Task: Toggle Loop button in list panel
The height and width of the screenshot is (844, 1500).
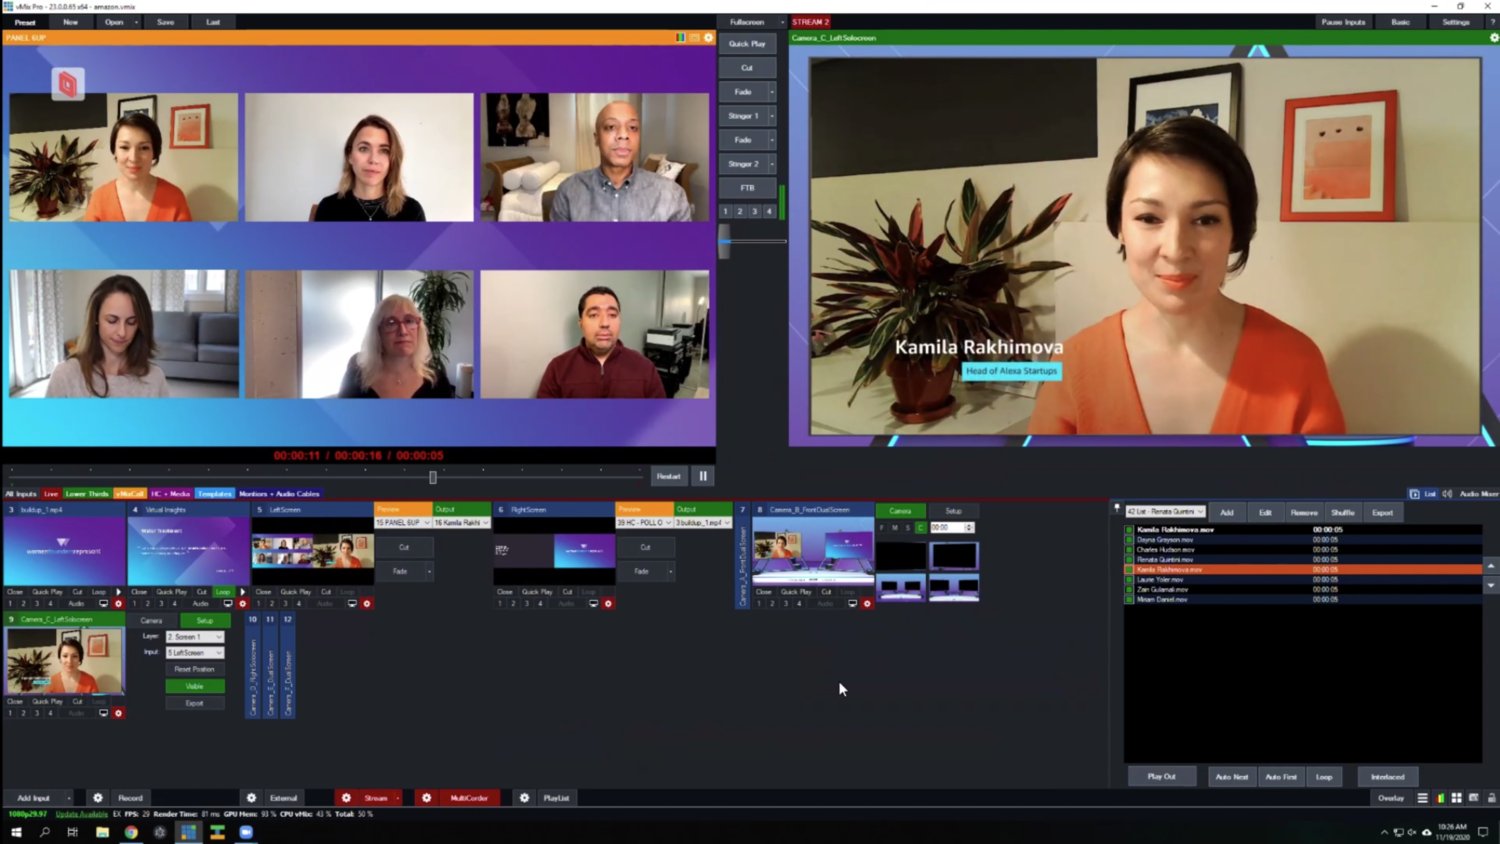Action: tap(1324, 777)
